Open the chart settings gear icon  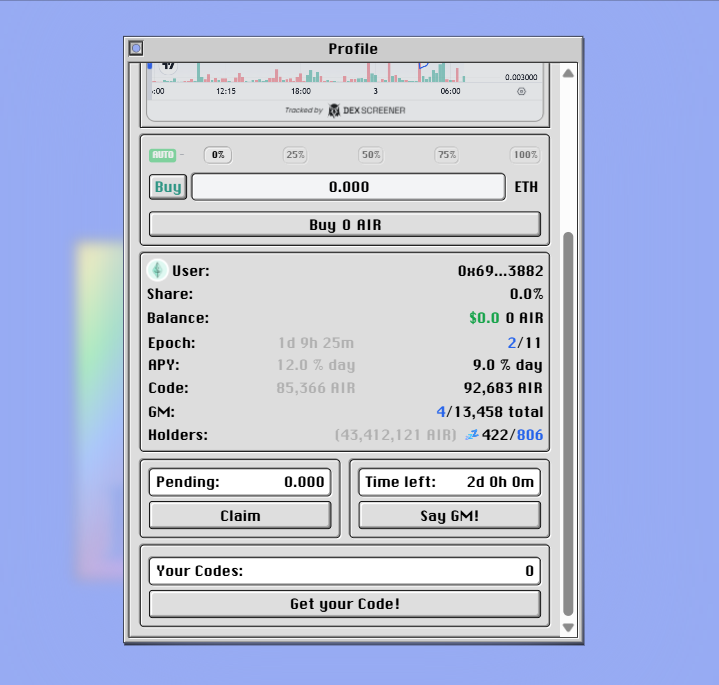[x=521, y=91]
